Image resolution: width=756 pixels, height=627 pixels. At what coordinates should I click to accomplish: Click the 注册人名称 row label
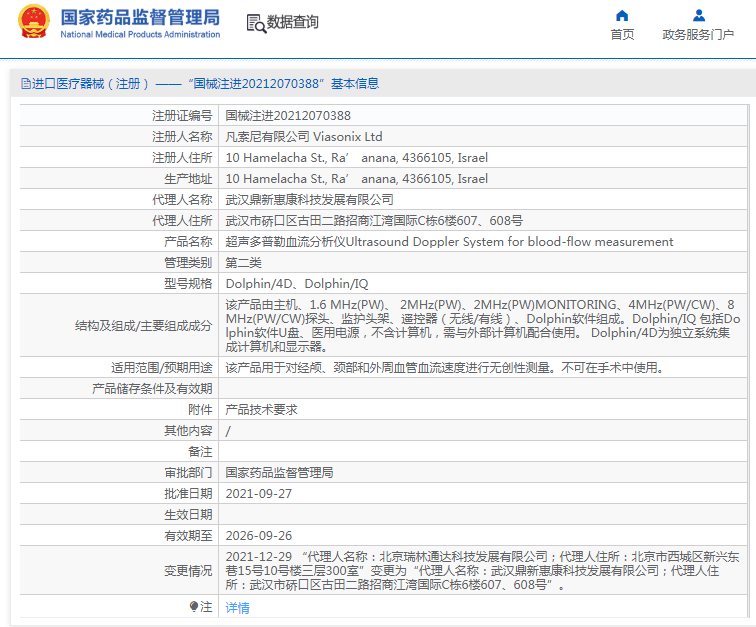pos(182,137)
